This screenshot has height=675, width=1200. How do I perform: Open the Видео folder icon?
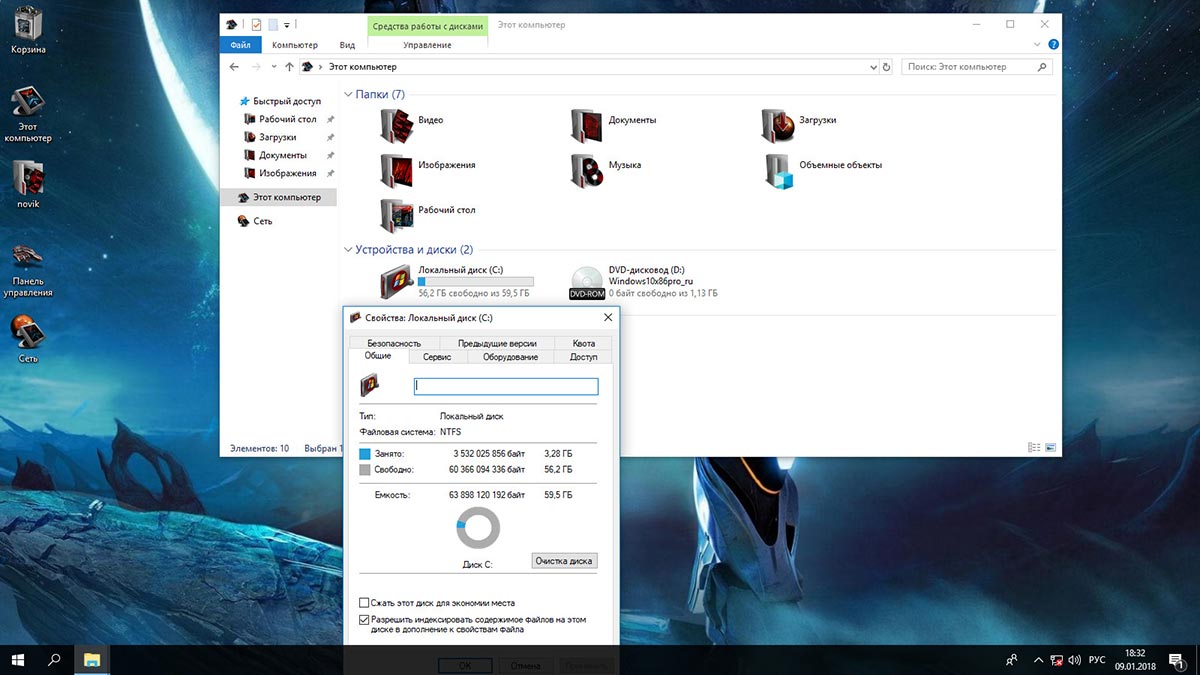pyautogui.click(x=397, y=122)
